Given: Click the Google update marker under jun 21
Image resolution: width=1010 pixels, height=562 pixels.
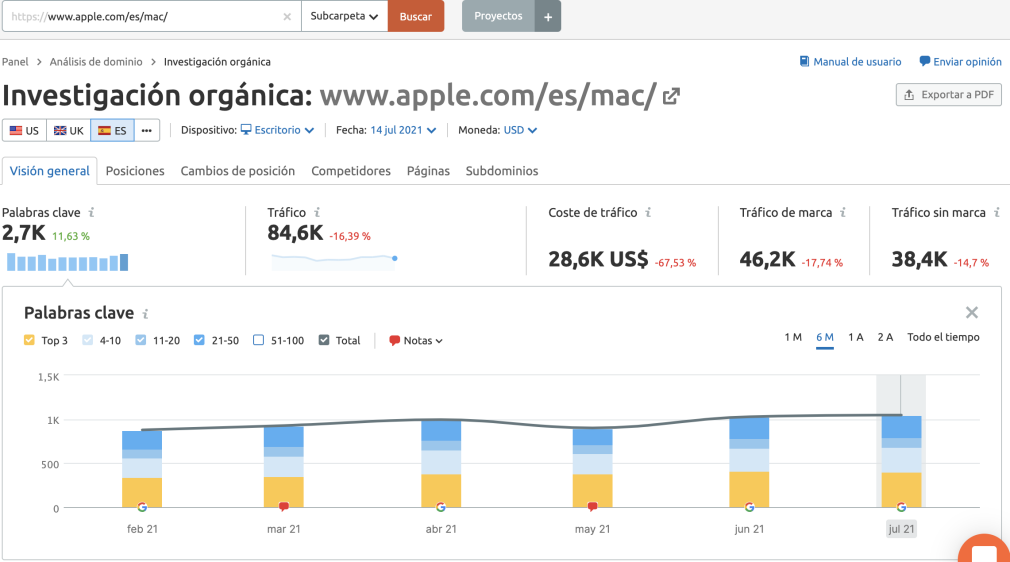Looking at the screenshot, I should click(749, 507).
